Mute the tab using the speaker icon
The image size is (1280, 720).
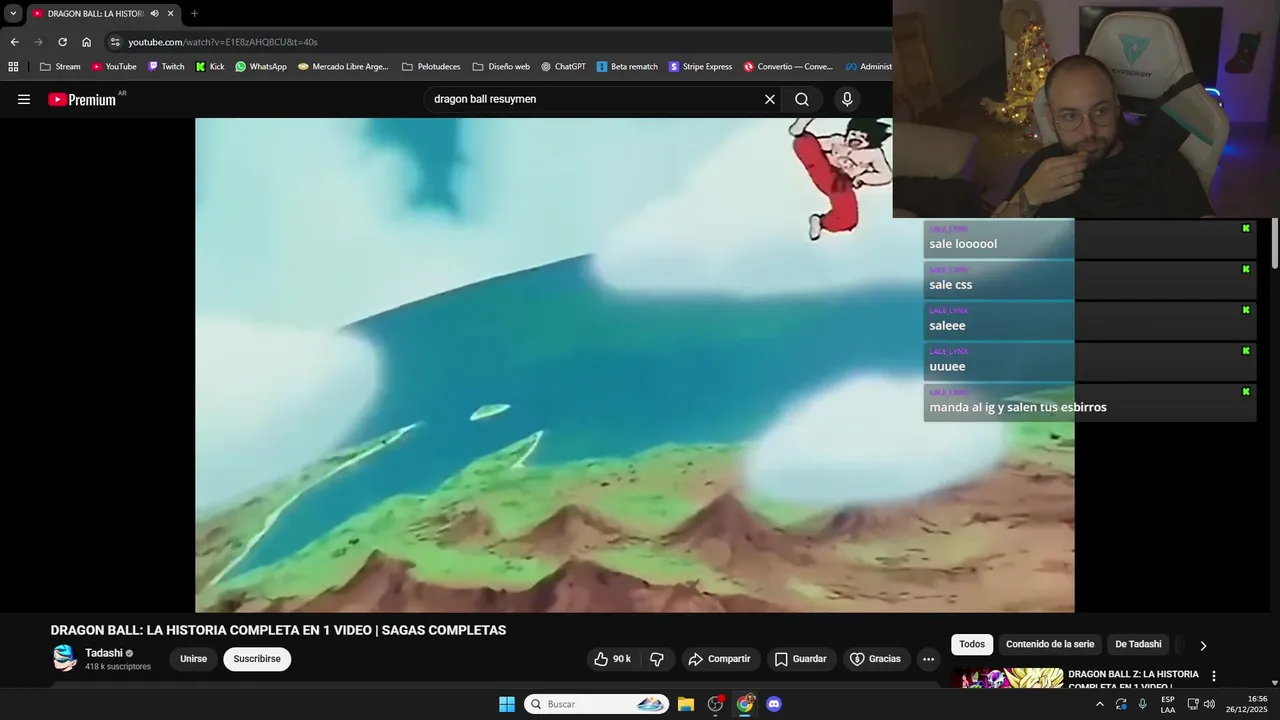[x=155, y=13]
